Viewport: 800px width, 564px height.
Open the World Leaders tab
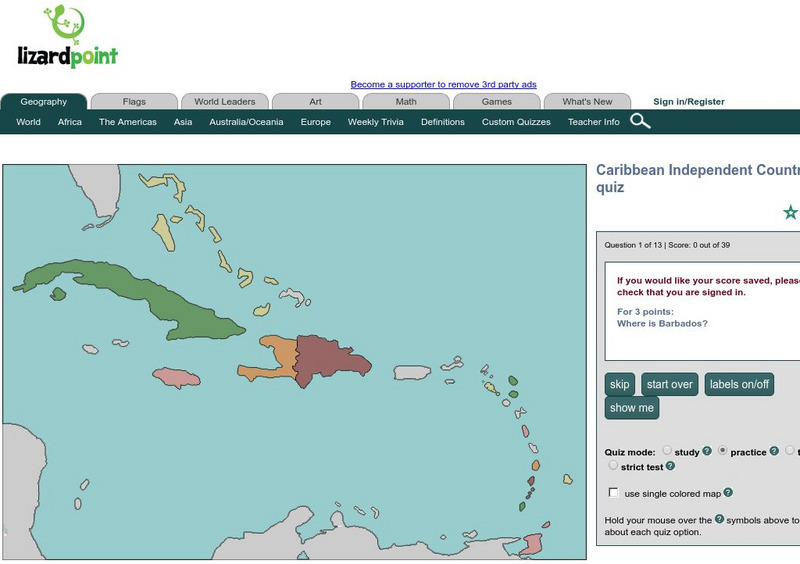[x=224, y=102]
